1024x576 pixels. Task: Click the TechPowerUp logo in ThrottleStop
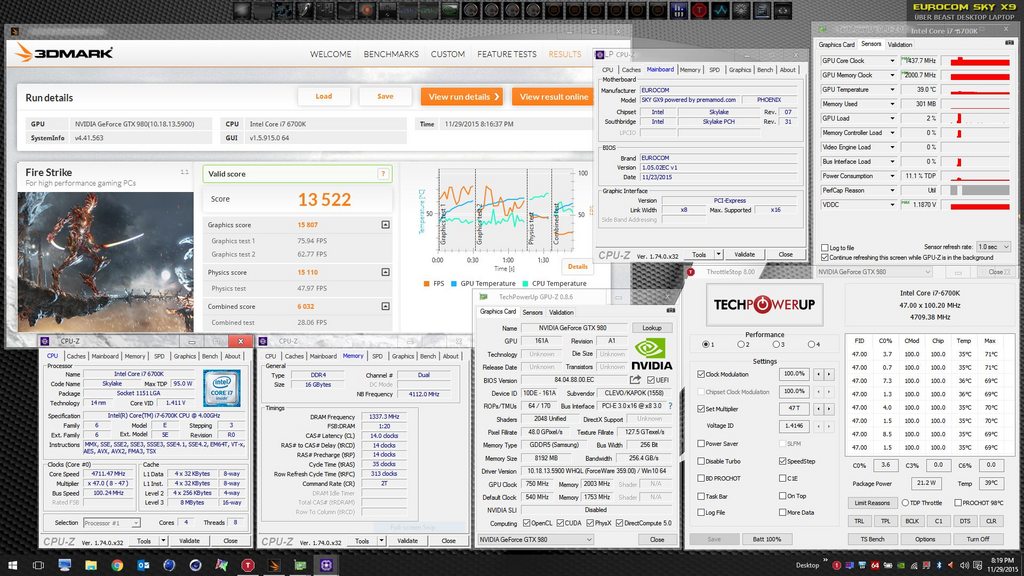[764, 304]
